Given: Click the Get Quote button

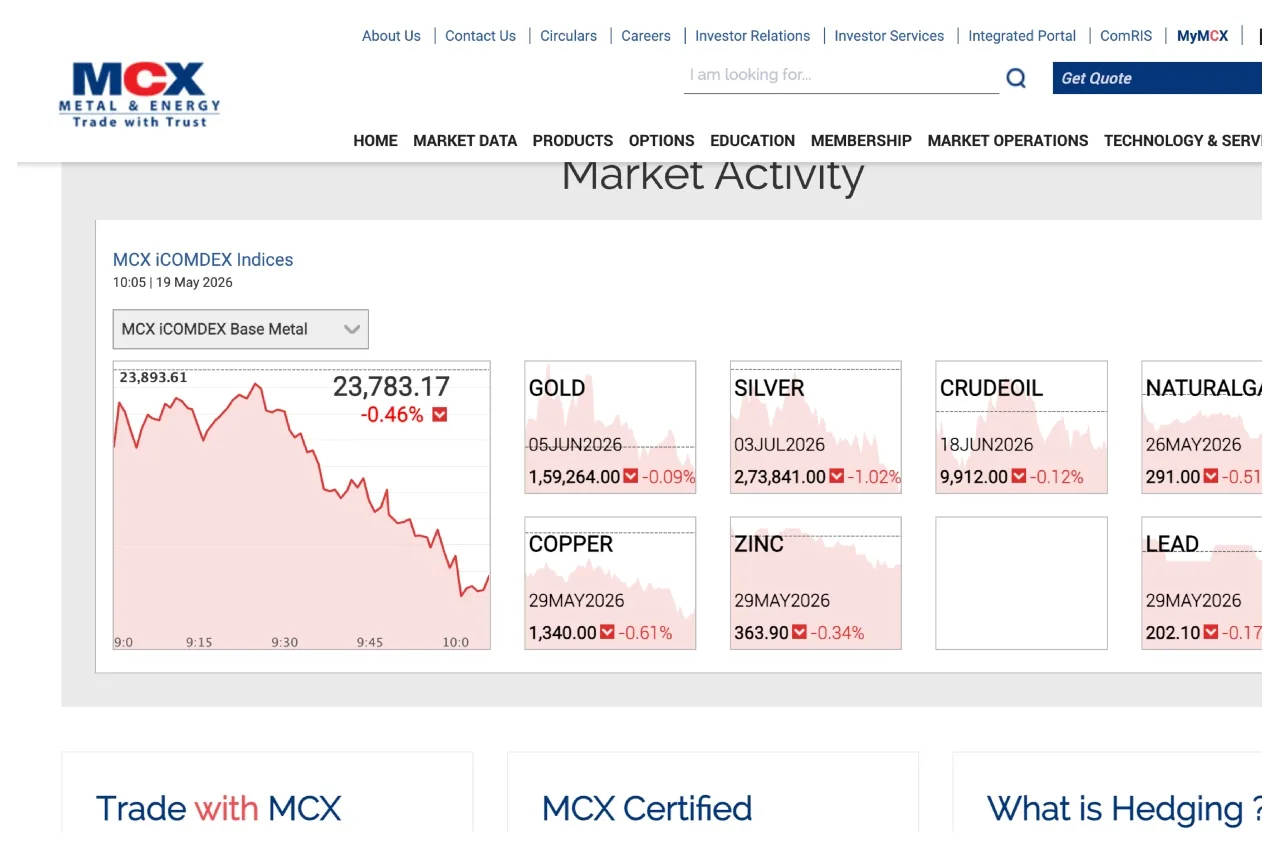Looking at the screenshot, I should click(x=1157, y=78).
